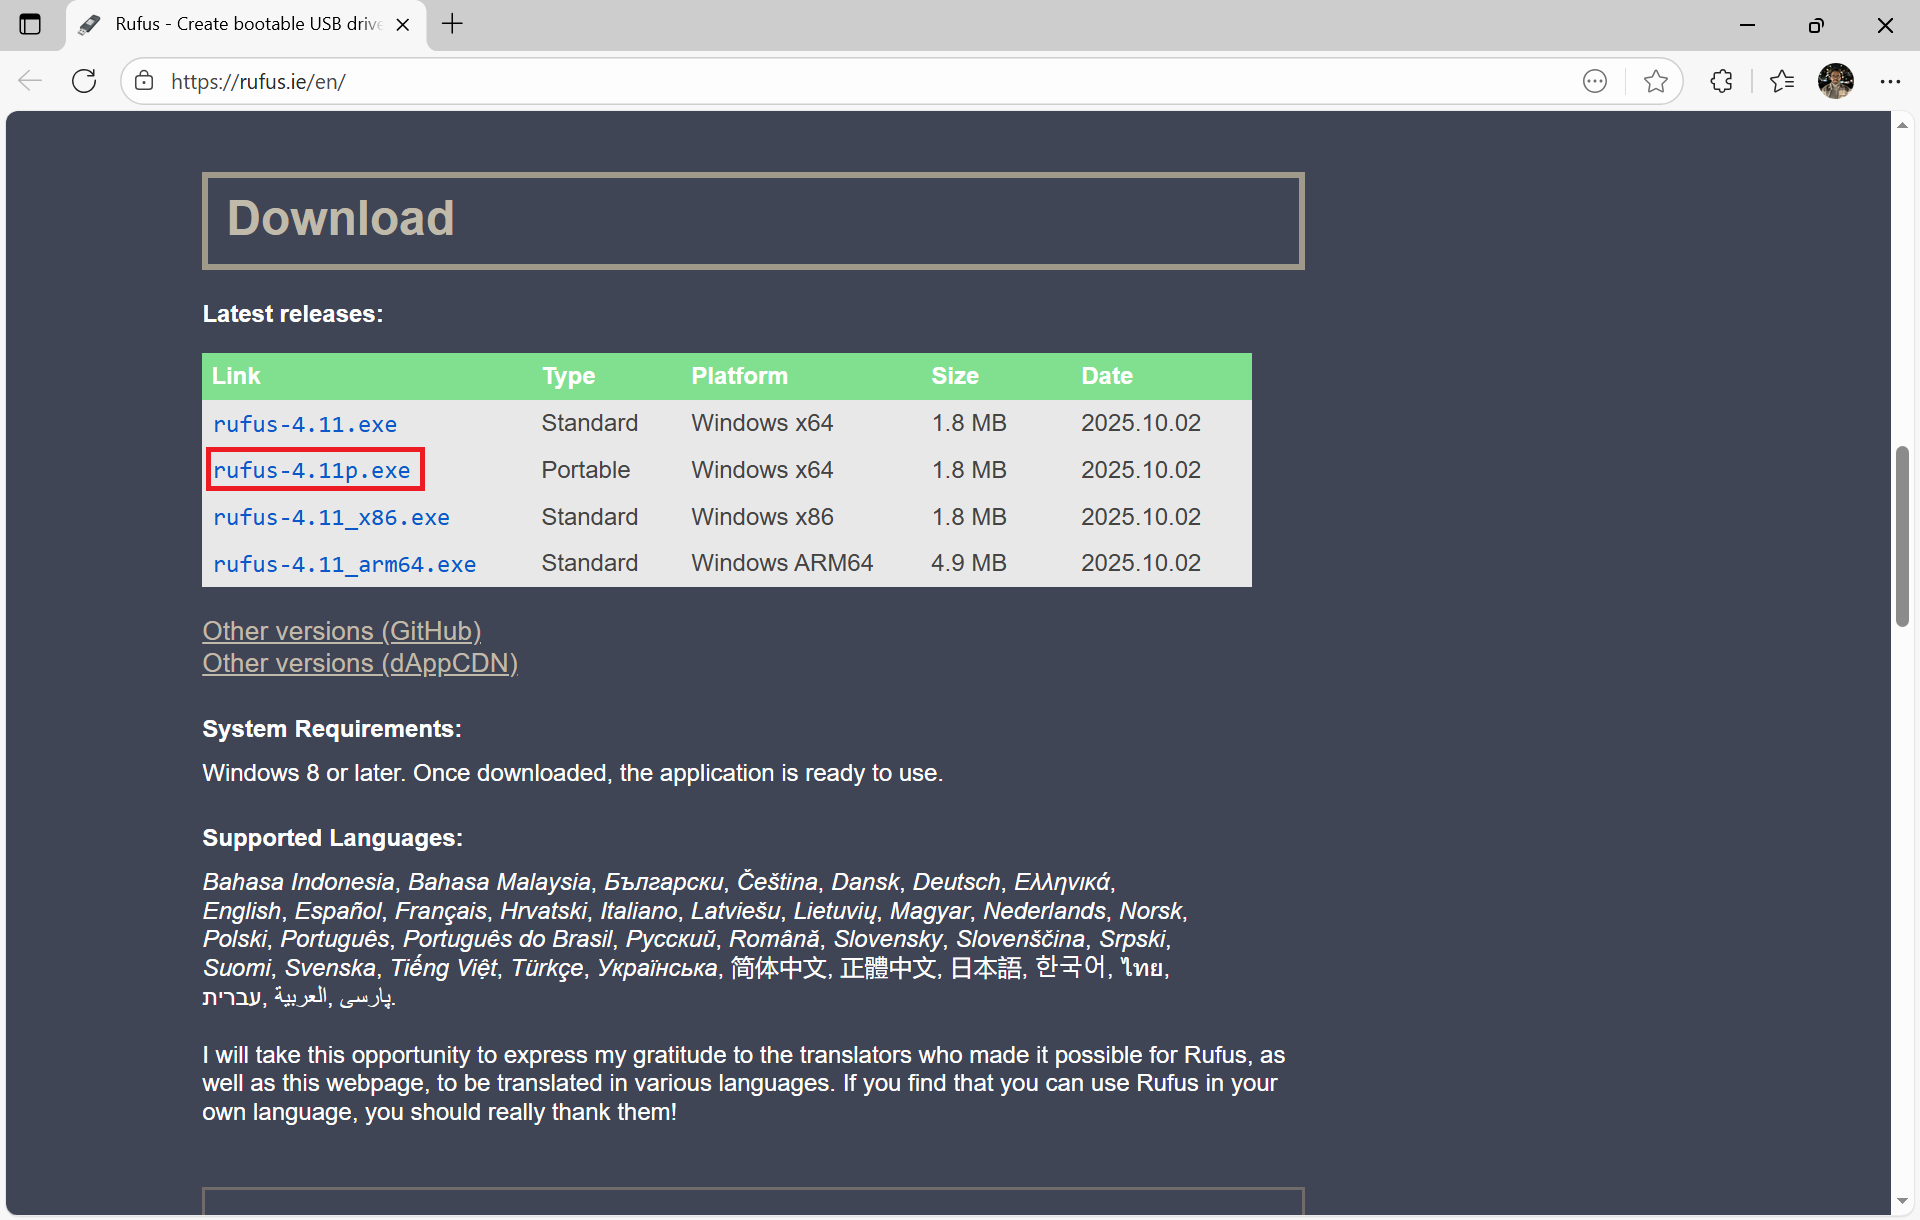The height and width of the screenshot is (1220, 1920).
Task: Add page to favorites star icon
Action: [x=1655, y=81]
